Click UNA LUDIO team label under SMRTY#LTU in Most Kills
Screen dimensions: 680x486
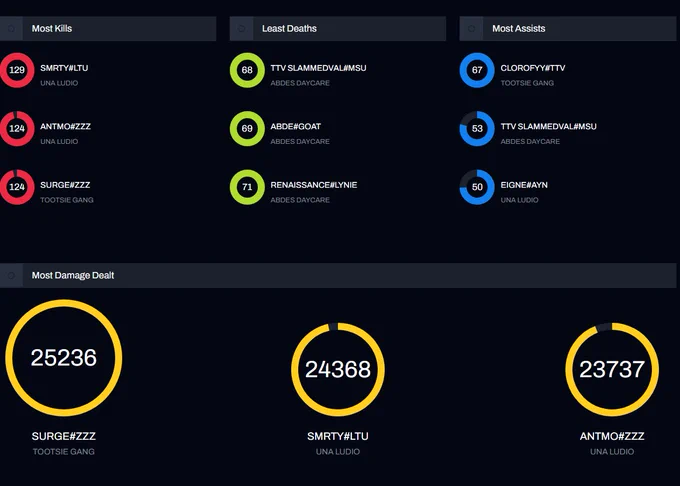[59, 83]
